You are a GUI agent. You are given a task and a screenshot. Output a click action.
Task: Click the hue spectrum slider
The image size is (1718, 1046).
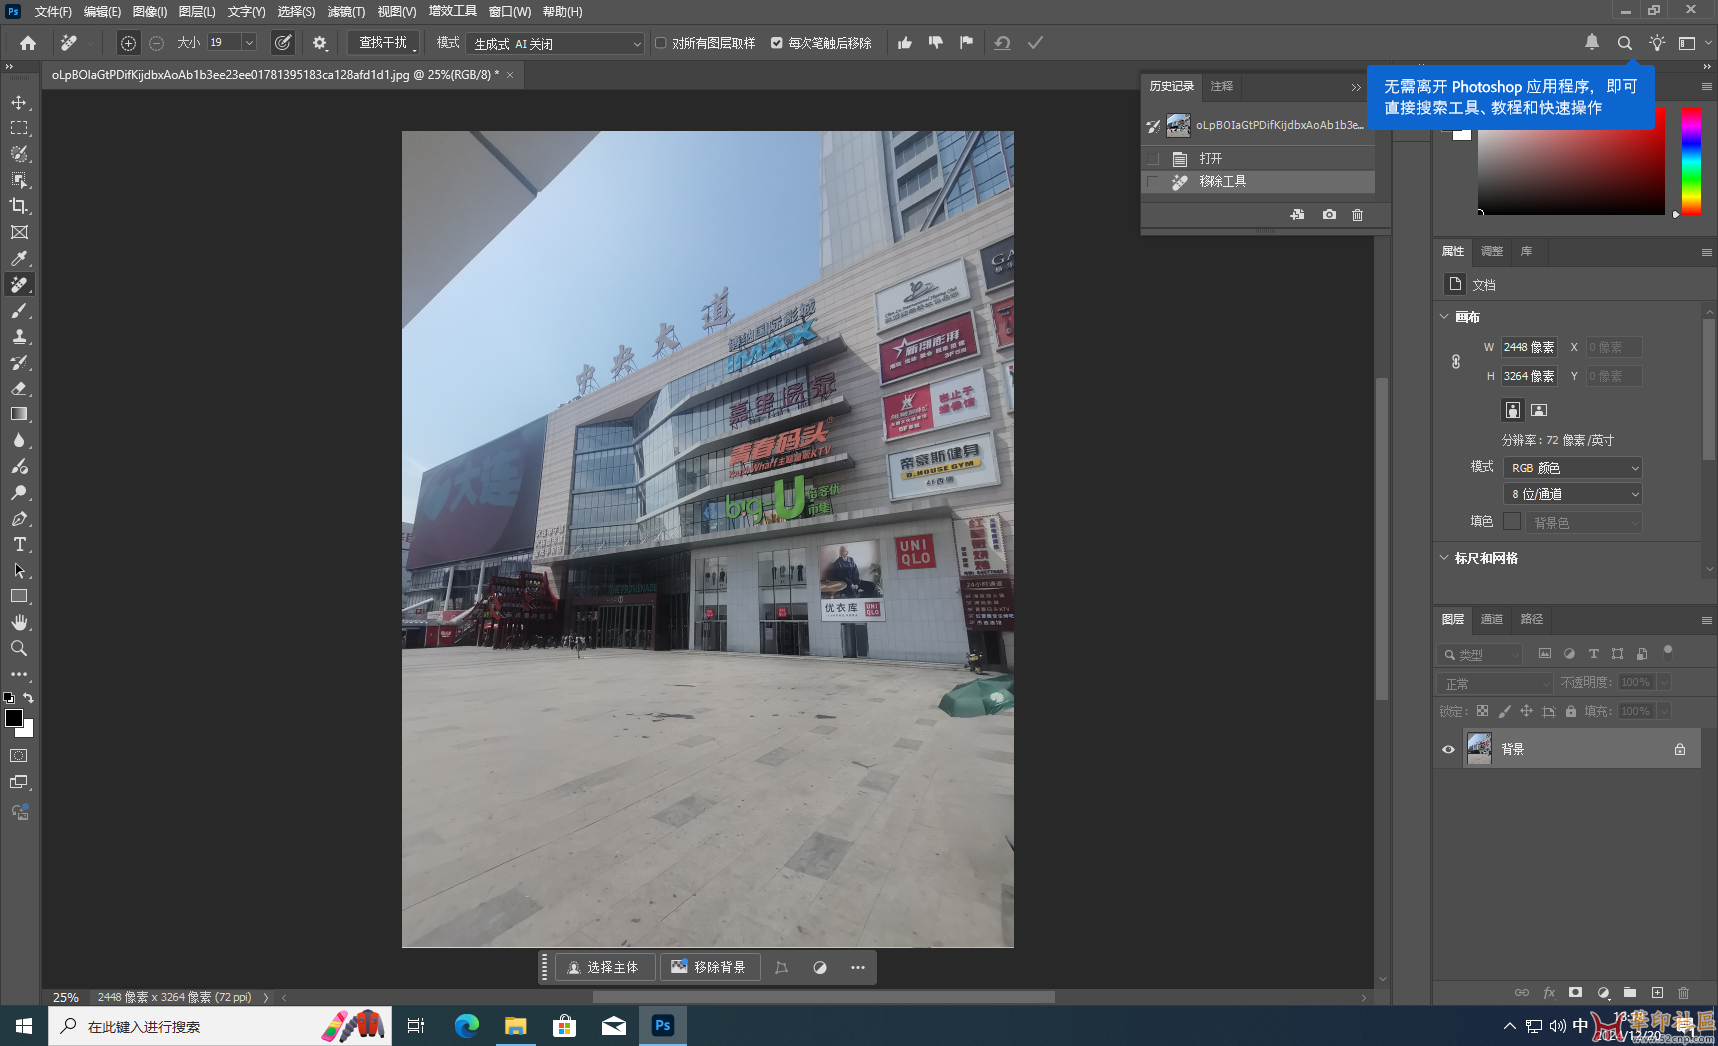pos(1691,160)
